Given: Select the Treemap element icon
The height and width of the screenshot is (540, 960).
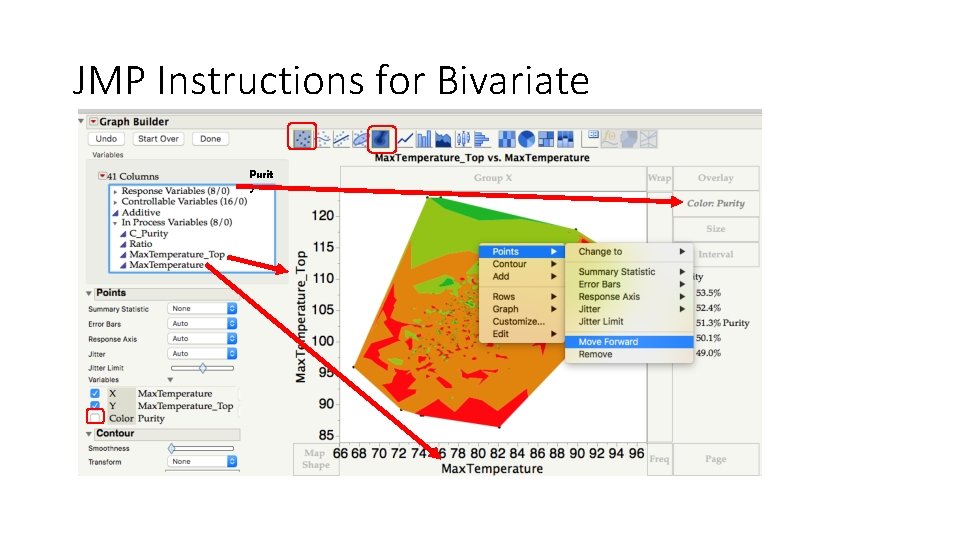Looking at the screenshot, I should (546, 140).
